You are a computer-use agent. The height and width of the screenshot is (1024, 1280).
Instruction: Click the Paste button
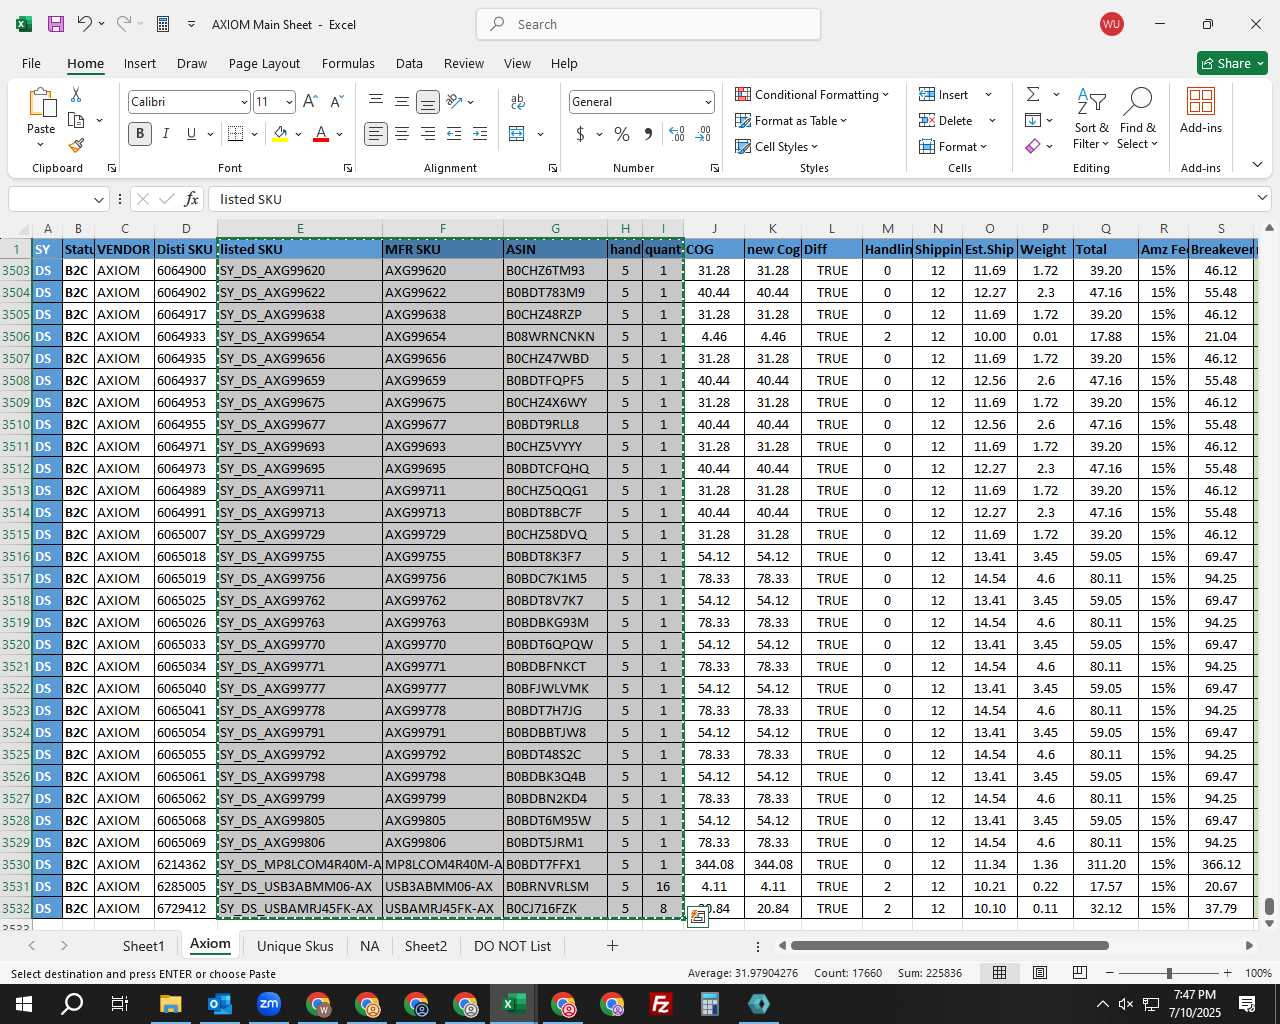[41, 118]
